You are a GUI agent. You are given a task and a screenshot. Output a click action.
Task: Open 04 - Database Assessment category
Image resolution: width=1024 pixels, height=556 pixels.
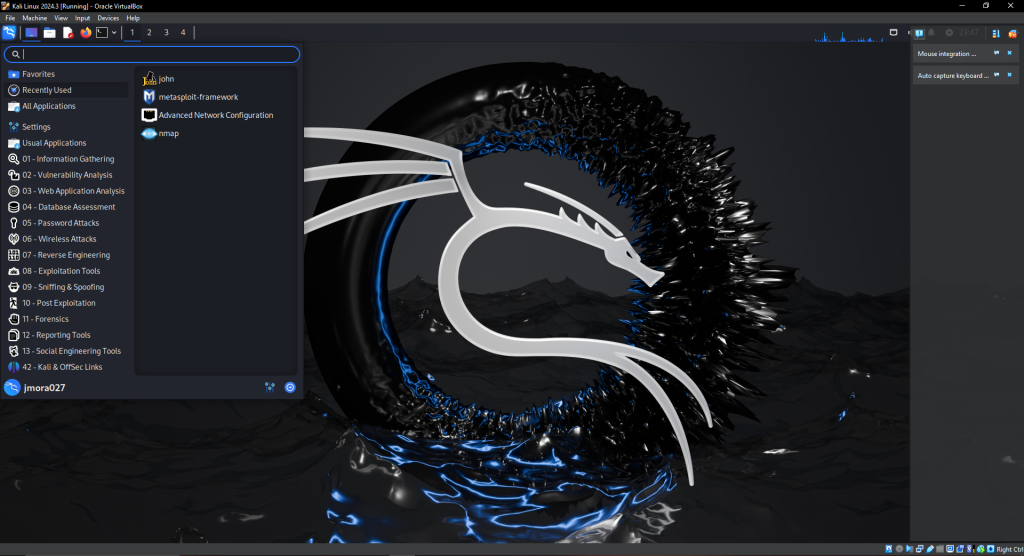[x=67, y=207]
